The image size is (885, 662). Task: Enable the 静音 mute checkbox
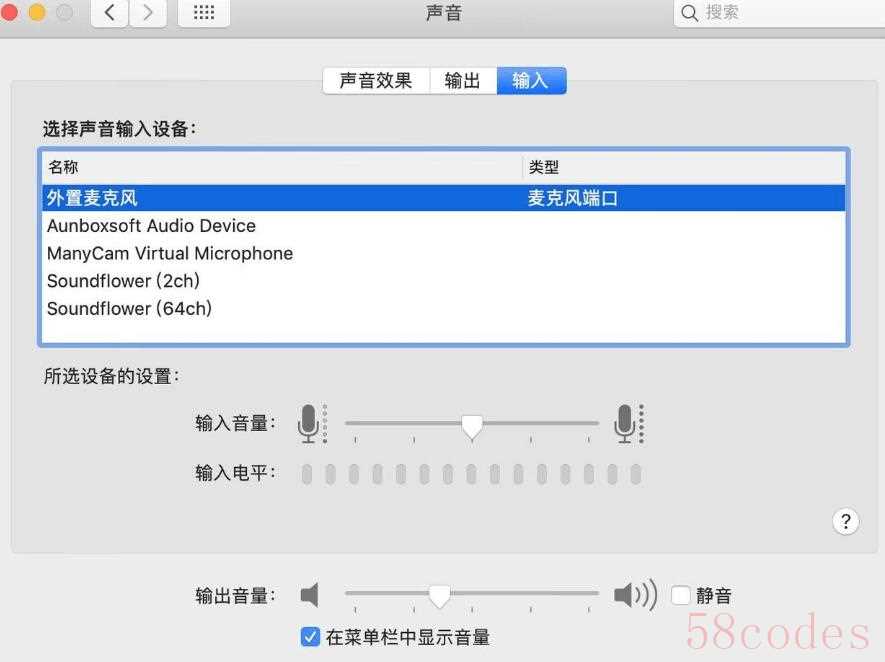pyautogui.click(x=681, y=595)
